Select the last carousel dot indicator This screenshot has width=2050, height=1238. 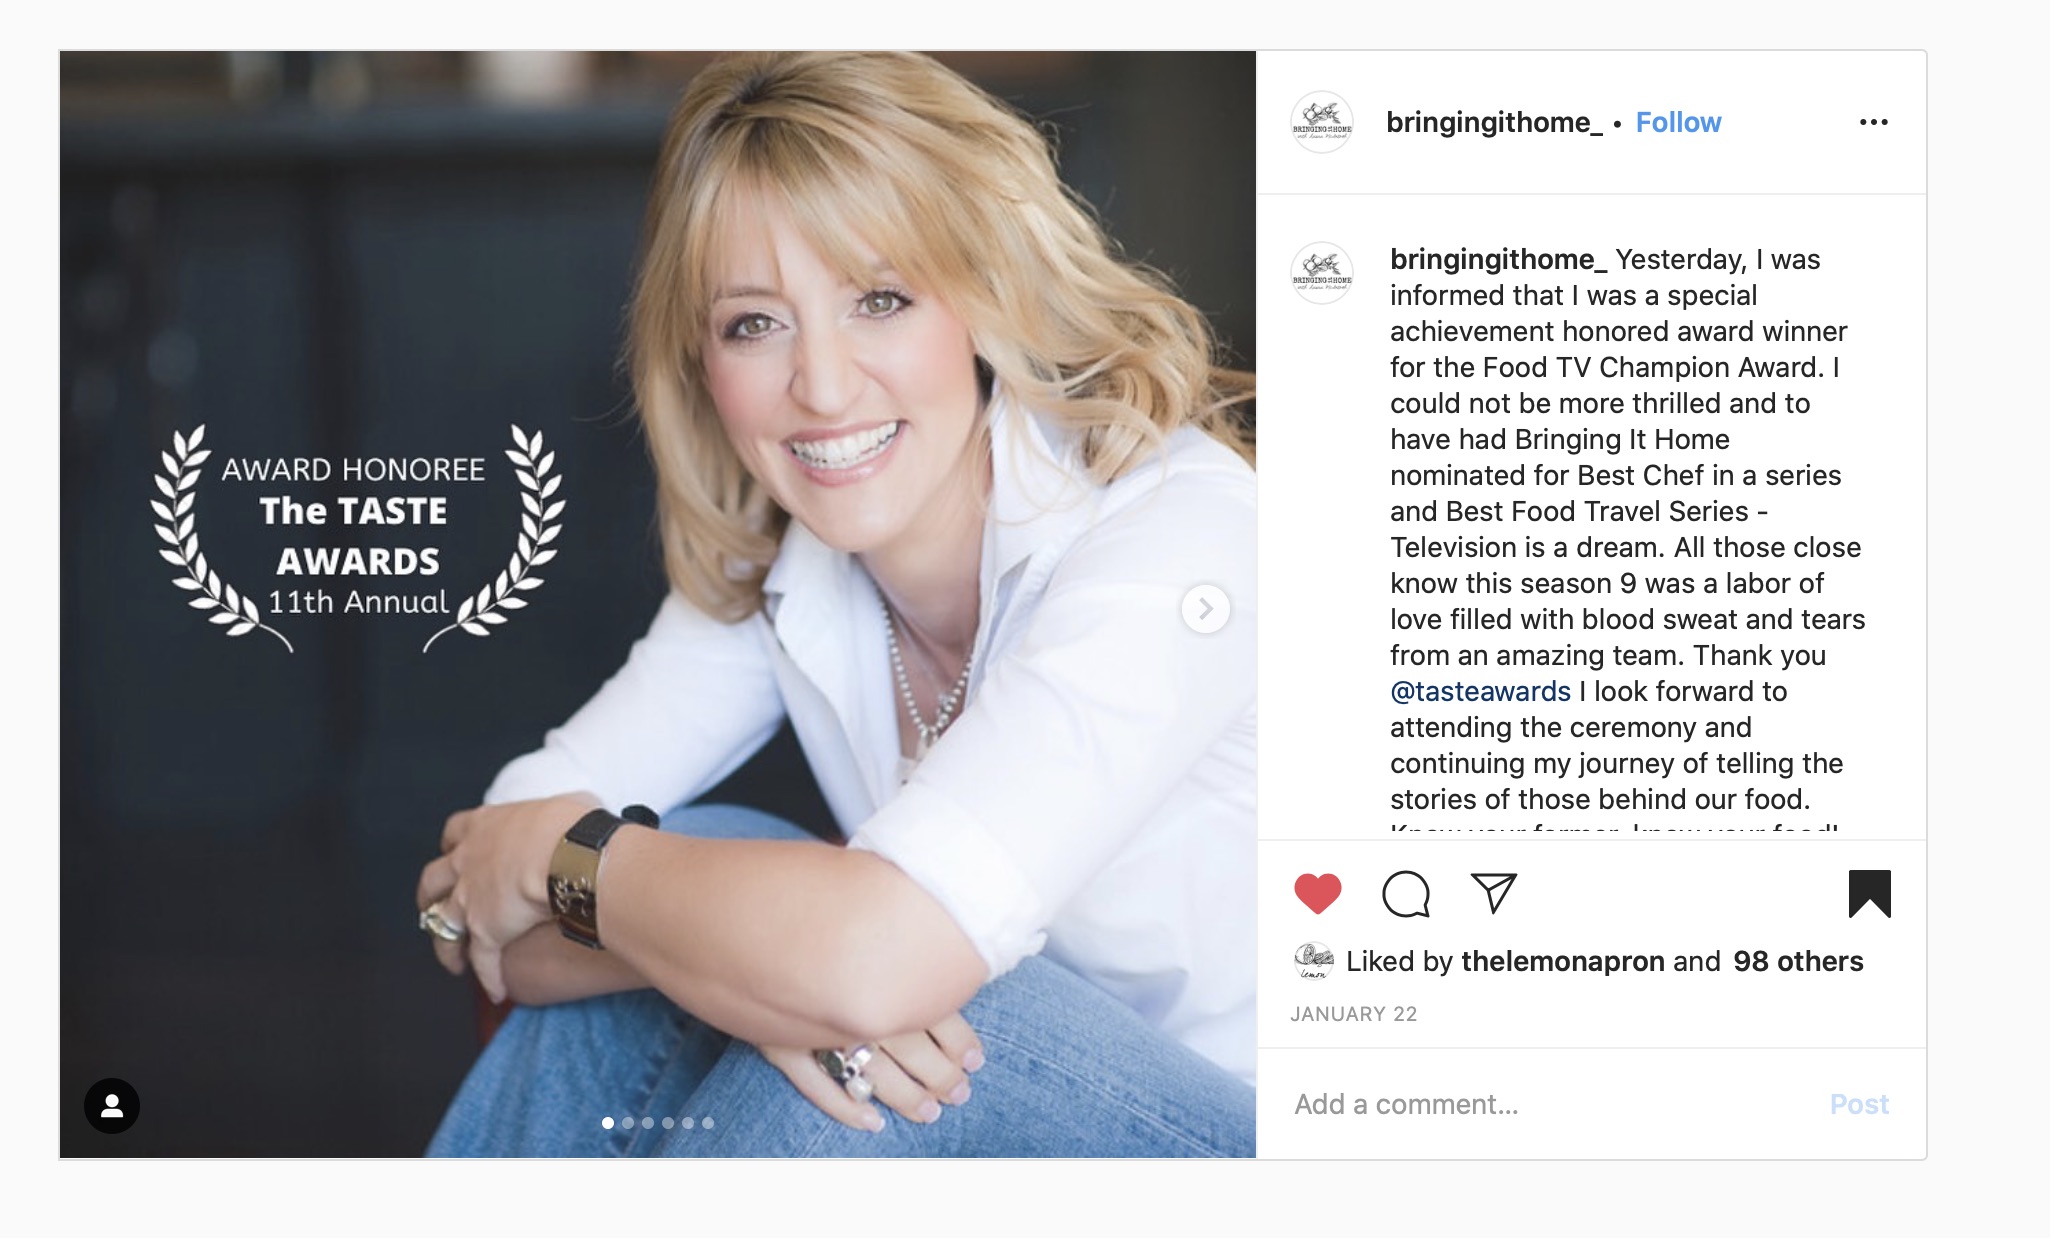pos(708,1123)
